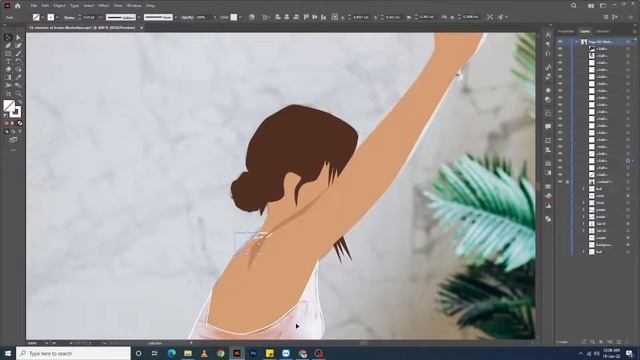Expand the Desk layer arrow
Viewport: 640px width, 360px height.
tap(583, 203)
